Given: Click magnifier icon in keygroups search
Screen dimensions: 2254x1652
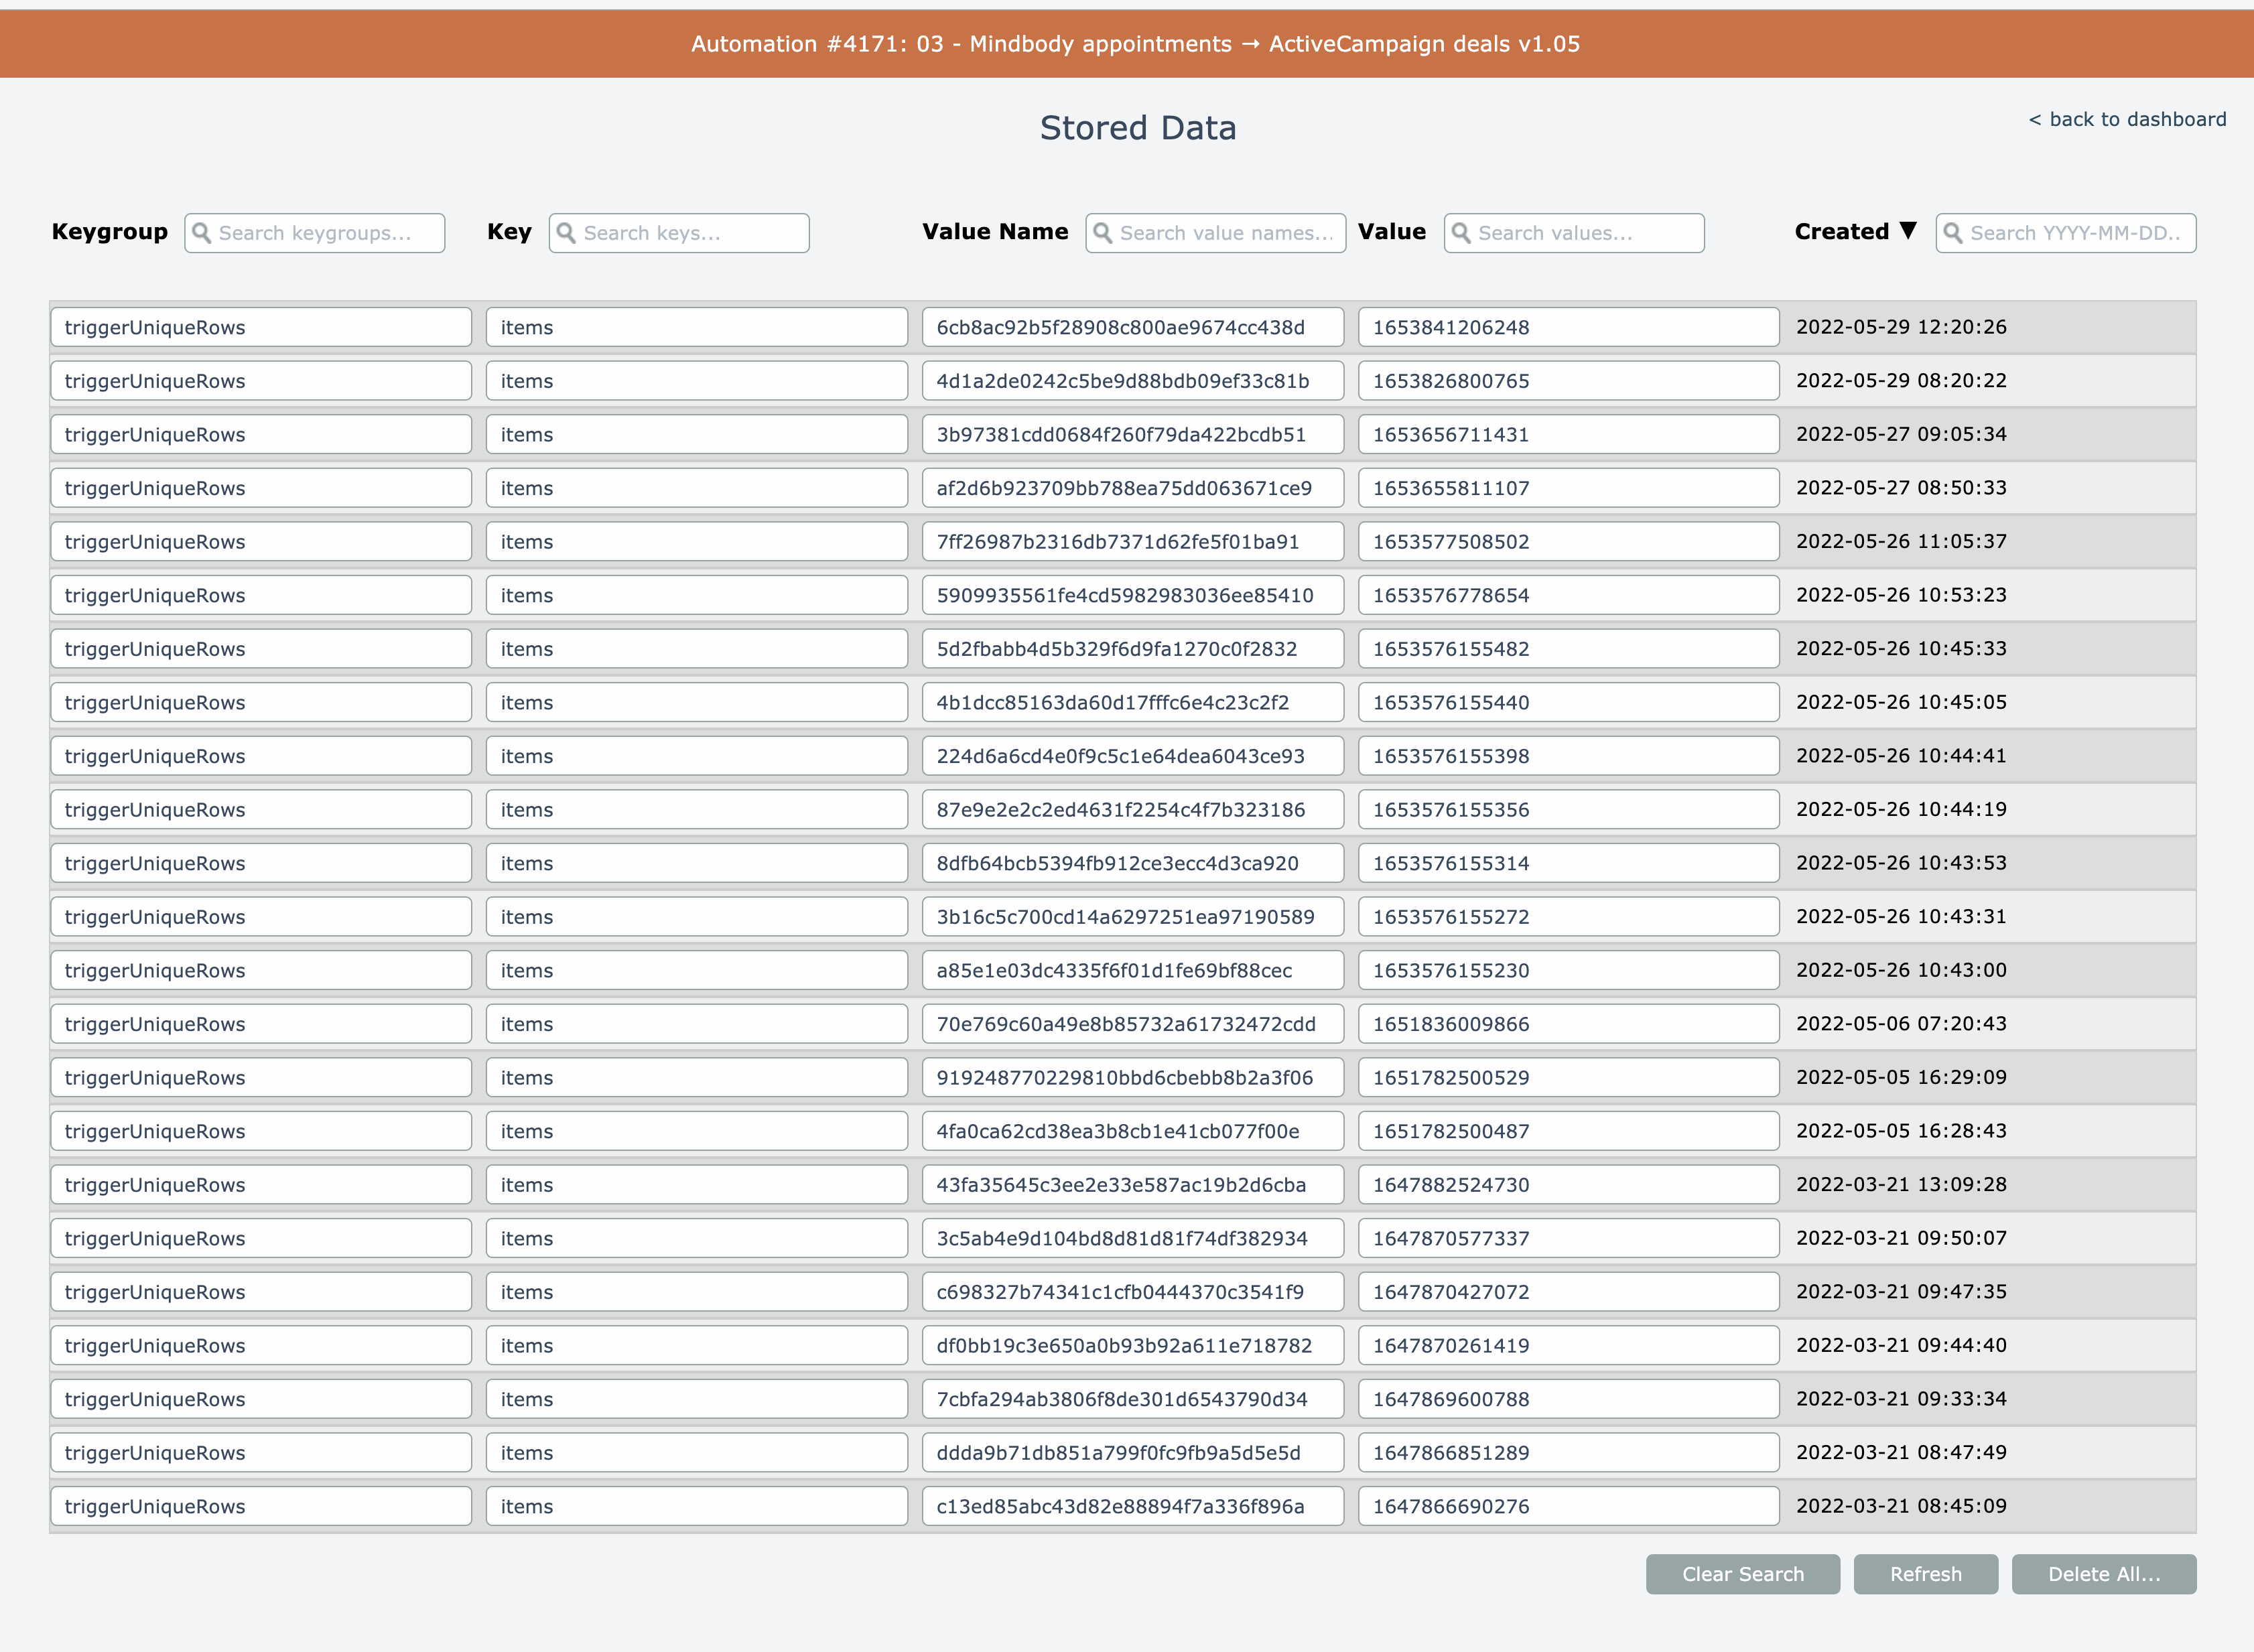Looking at the screenshot, I should [x=201, y=233].
